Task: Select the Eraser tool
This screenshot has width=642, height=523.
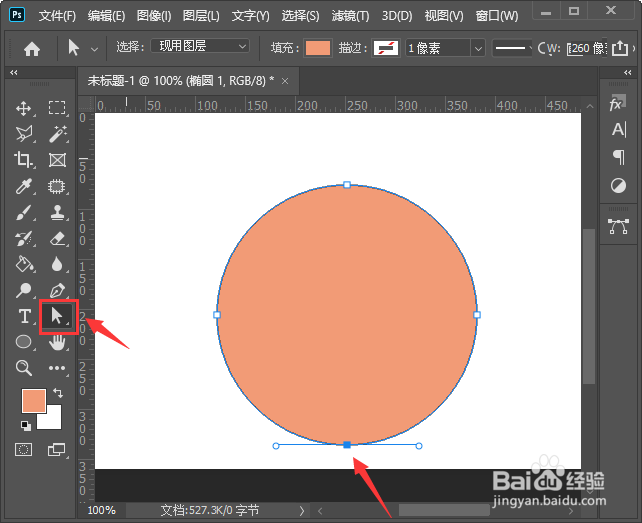Action: (57, 239)
